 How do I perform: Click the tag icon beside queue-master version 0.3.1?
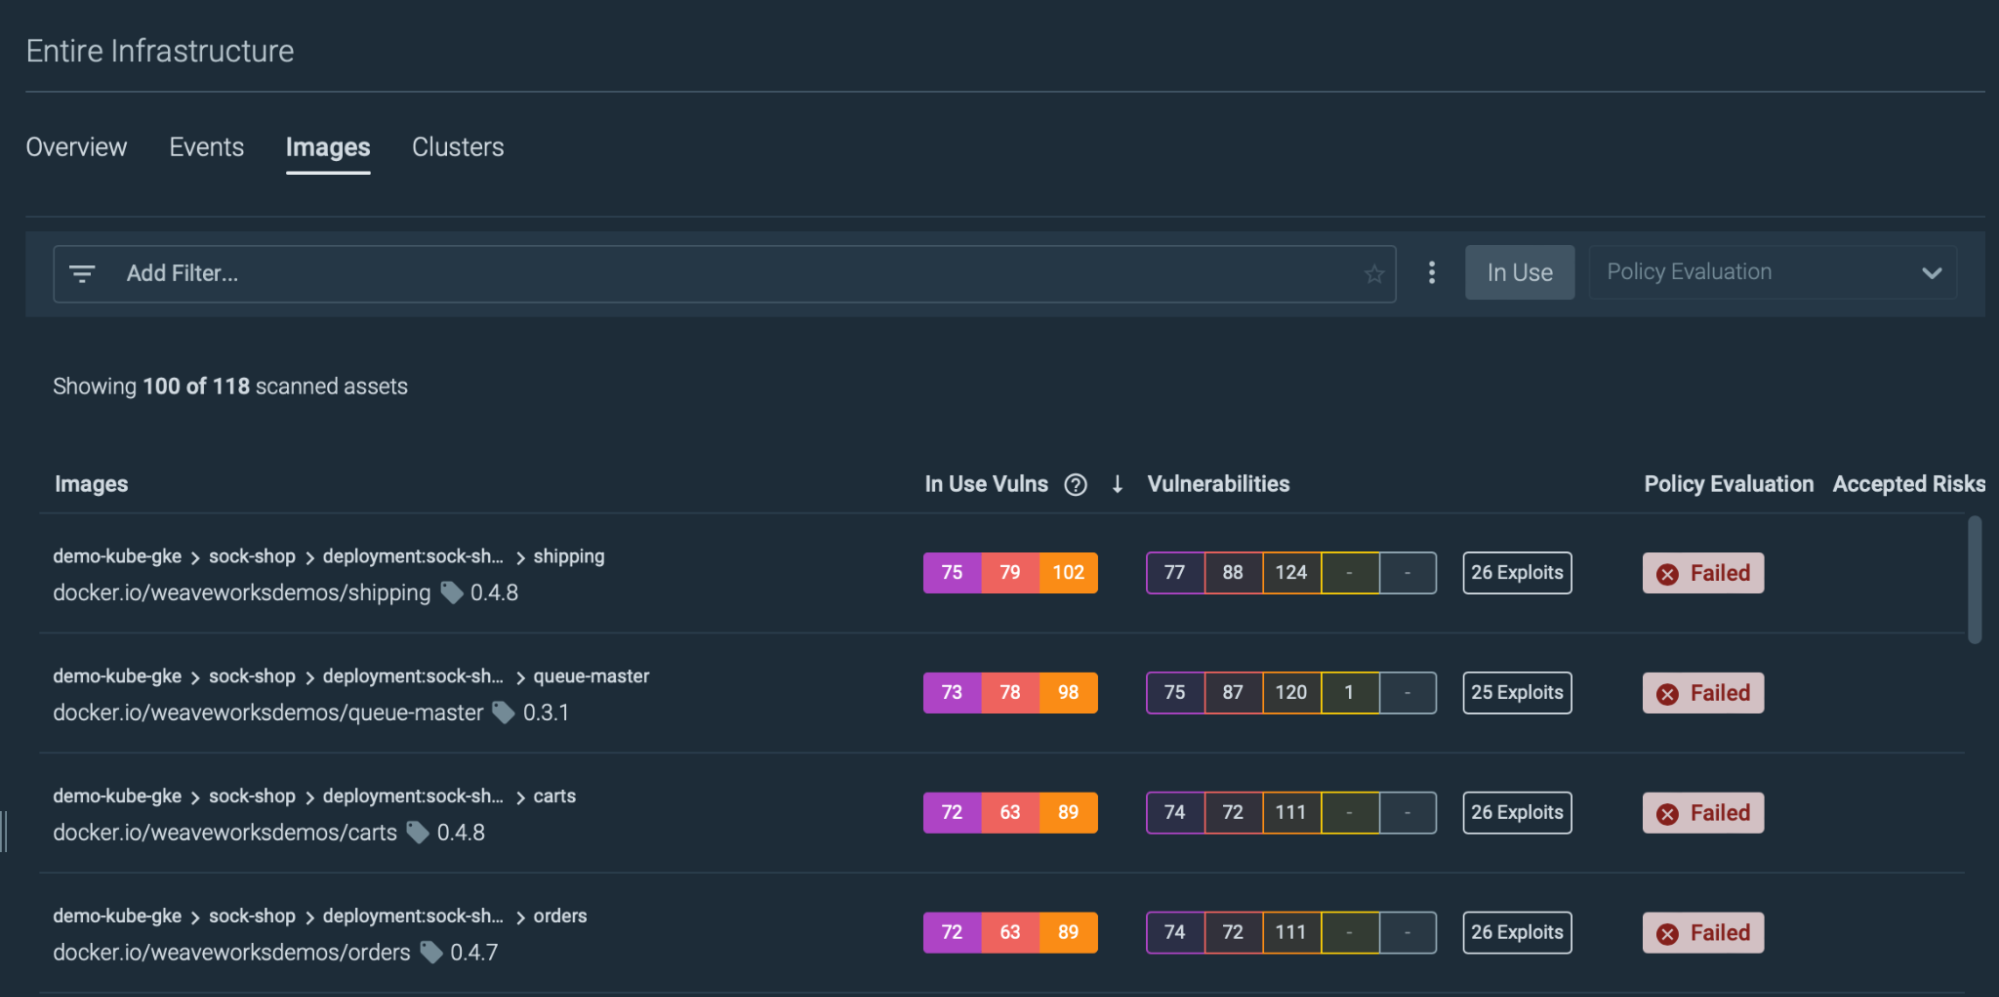point(503,713)
